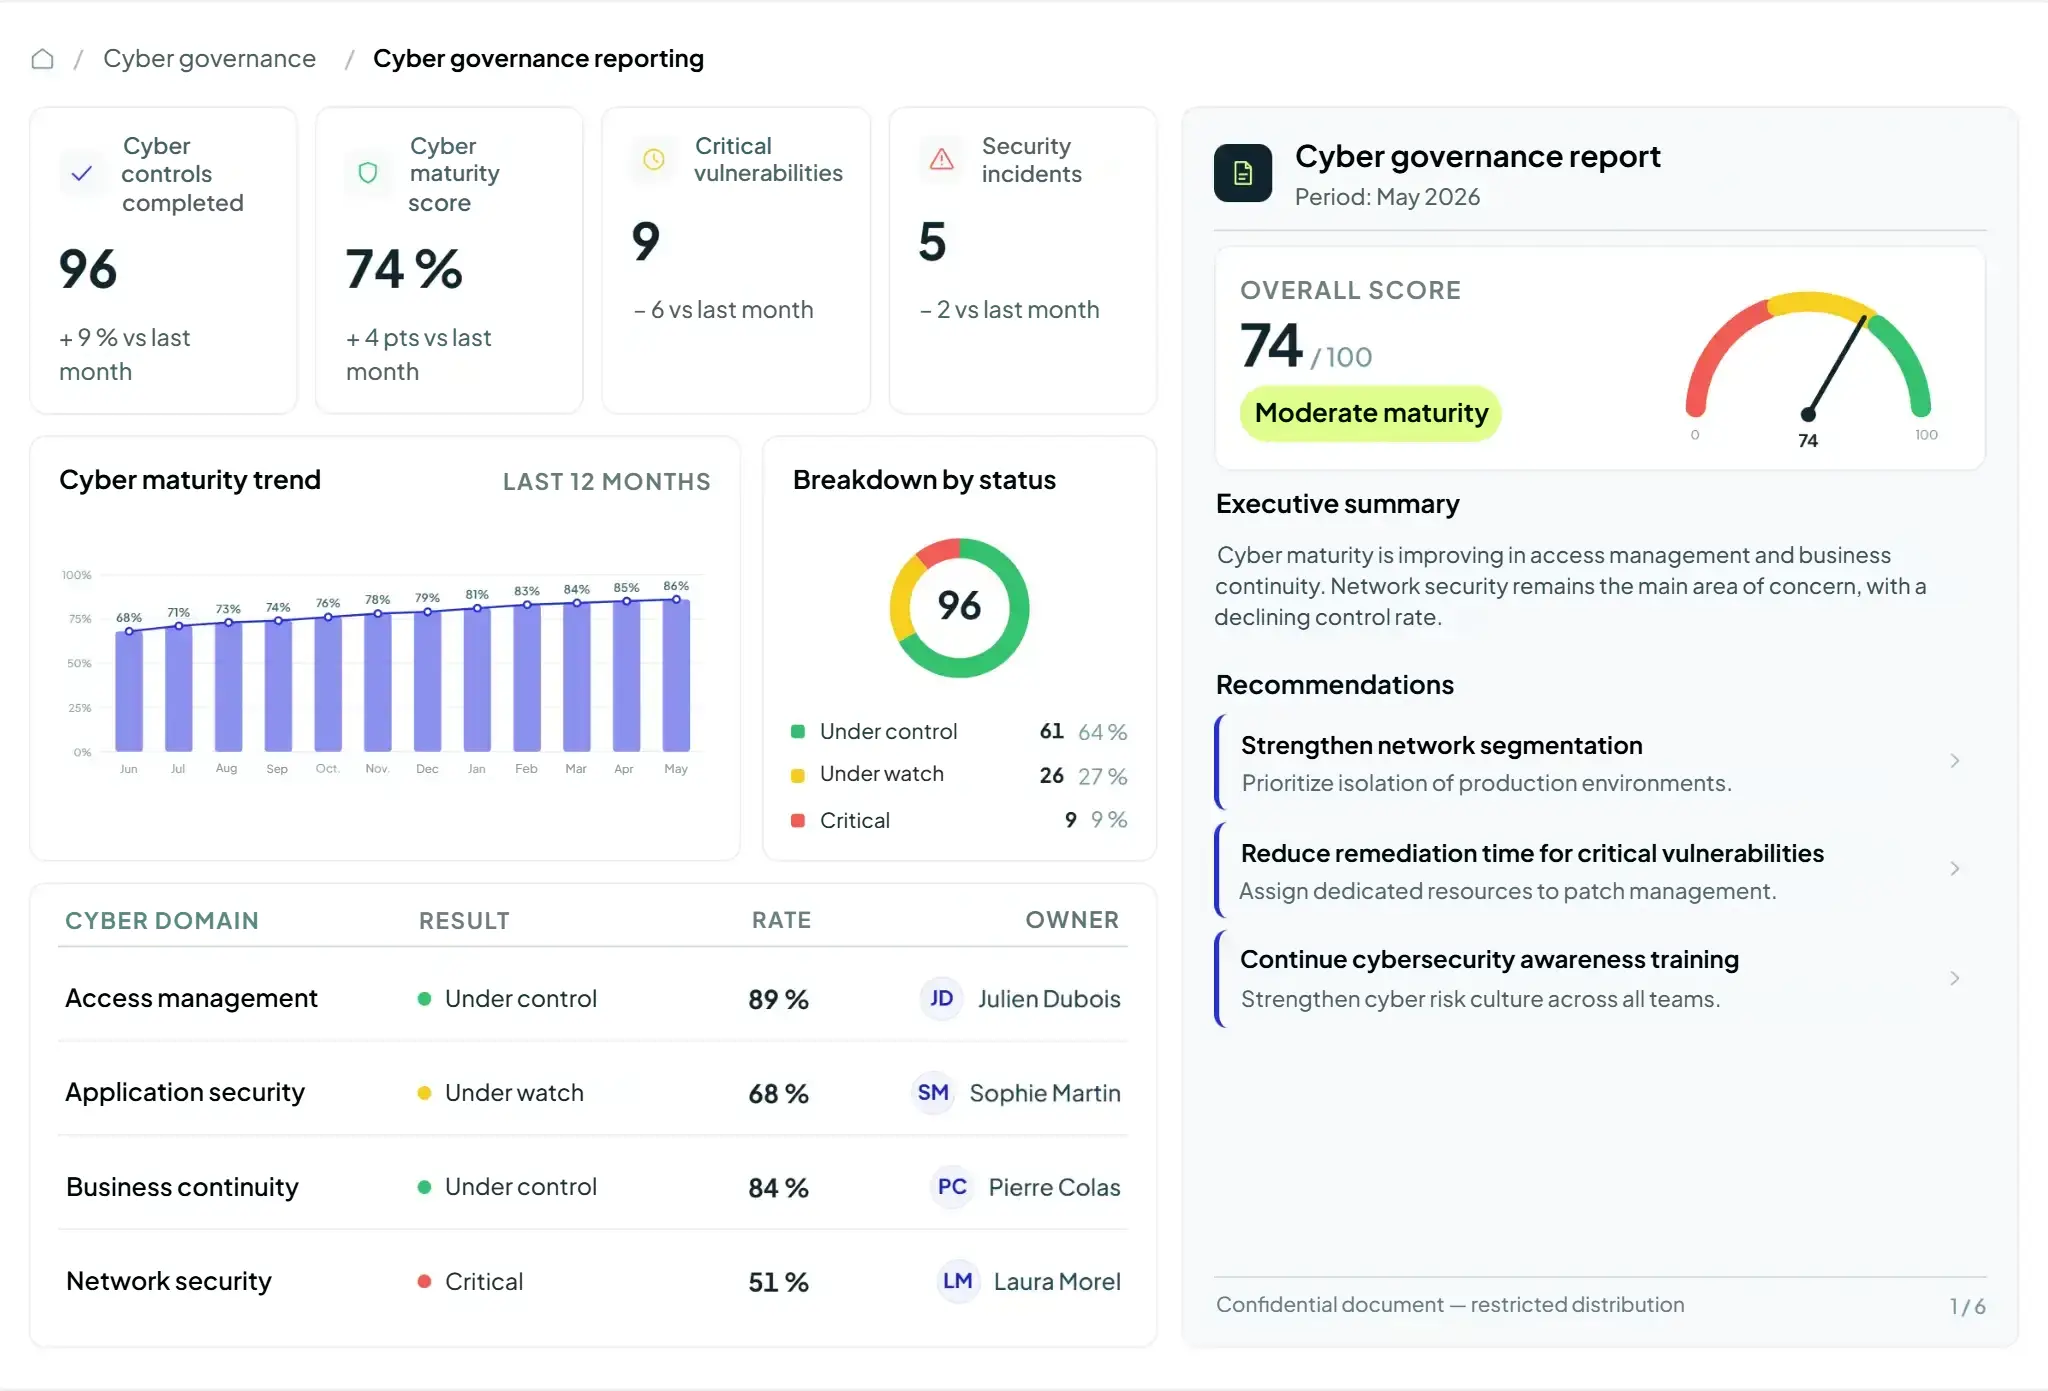Select the Network security row name
The width and height of the screenshot is (2048, 1391).
point(169,1281)
